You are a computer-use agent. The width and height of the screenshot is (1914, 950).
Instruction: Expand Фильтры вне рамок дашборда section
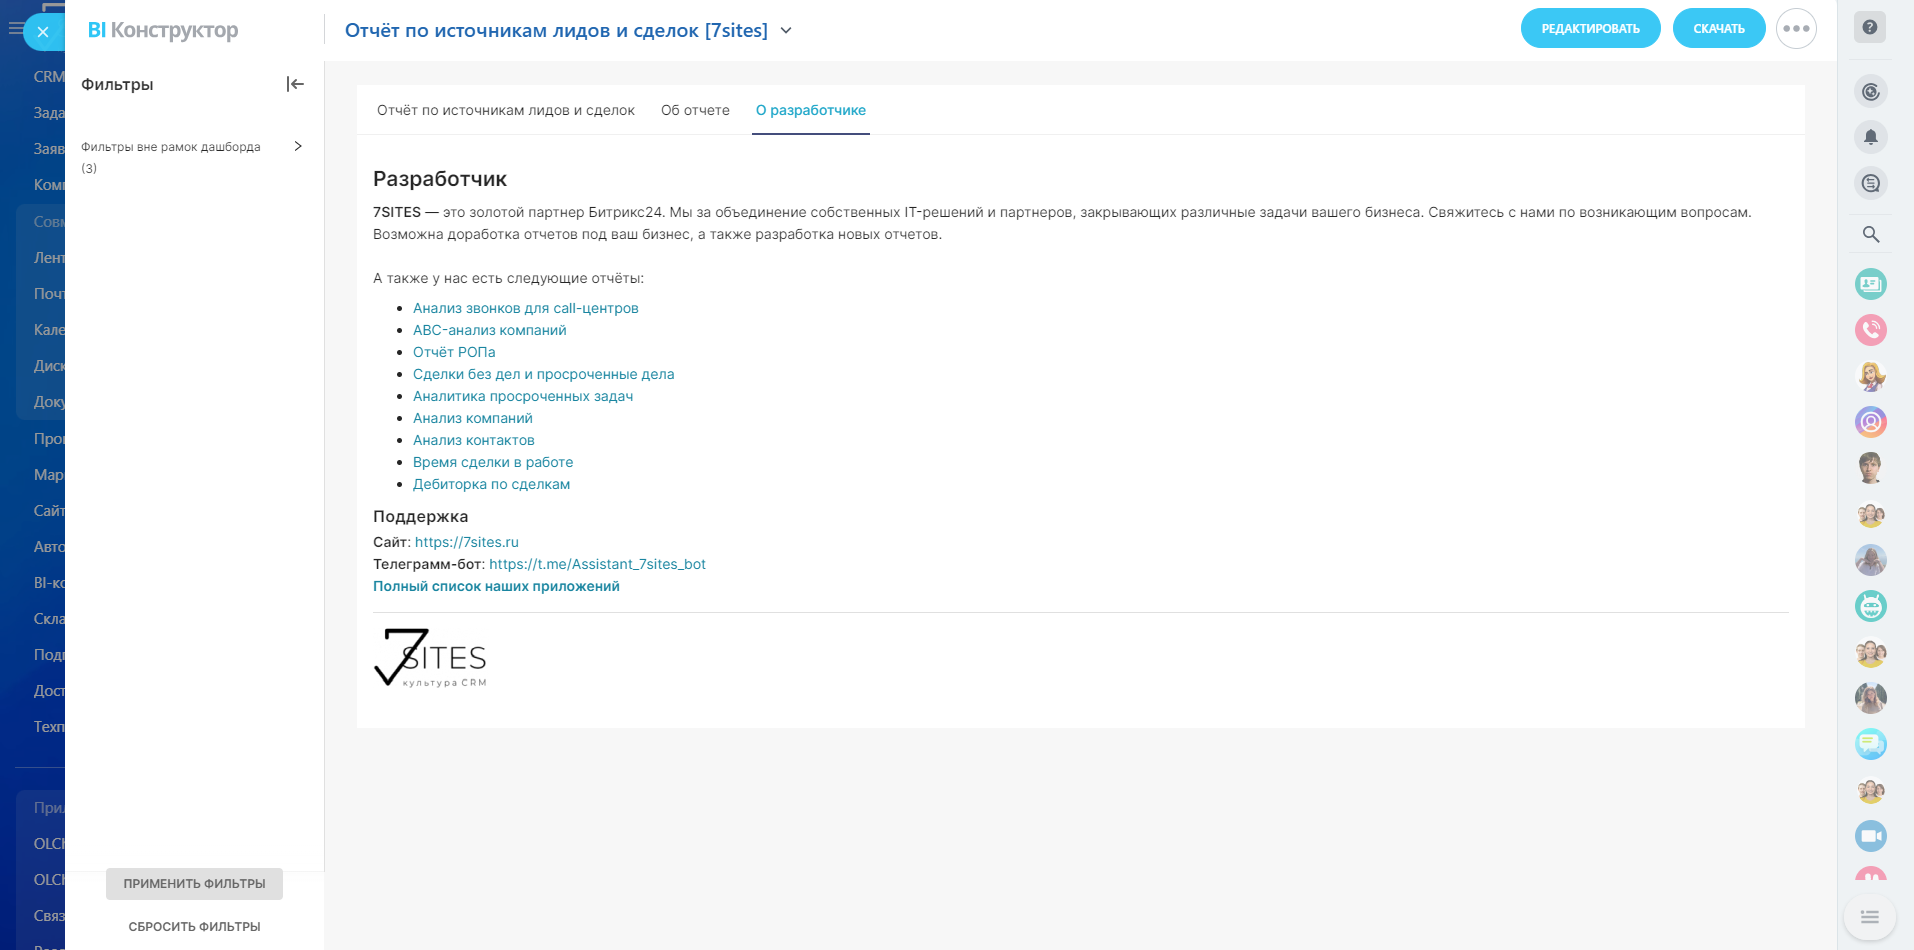click(x=298, y=146)
